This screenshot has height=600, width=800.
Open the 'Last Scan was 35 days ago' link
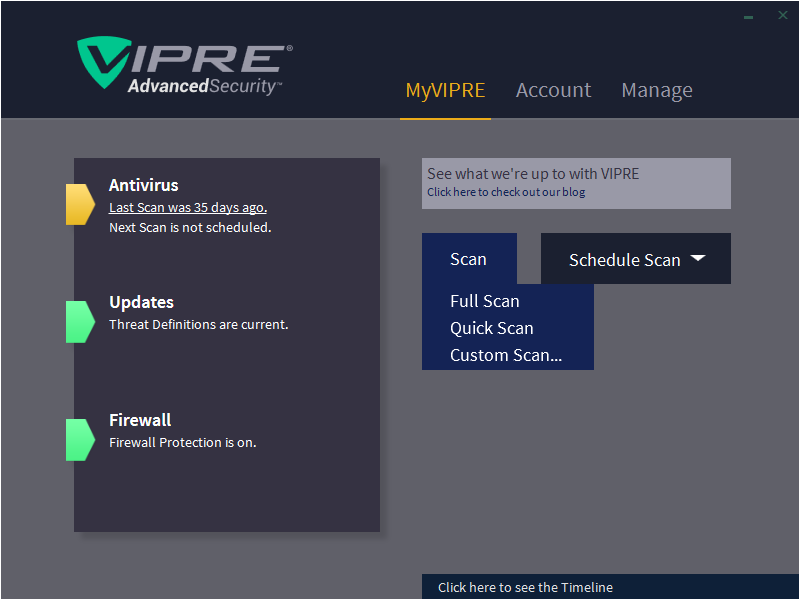coord(188,208)
